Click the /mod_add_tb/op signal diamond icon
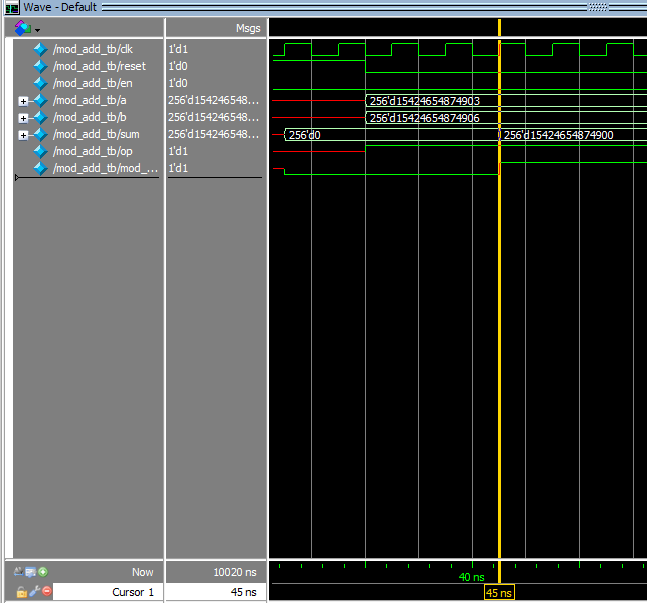The height and width of the screenshot is (603, 647). coord(40,151)
